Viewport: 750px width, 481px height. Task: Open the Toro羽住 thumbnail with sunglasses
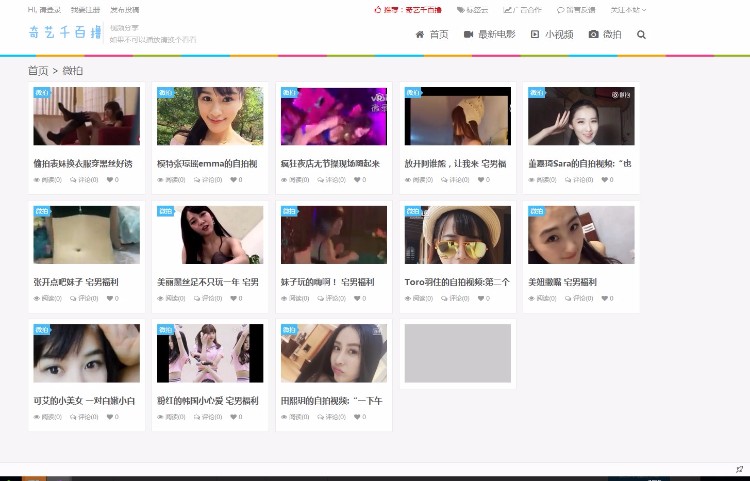(458, 235)
